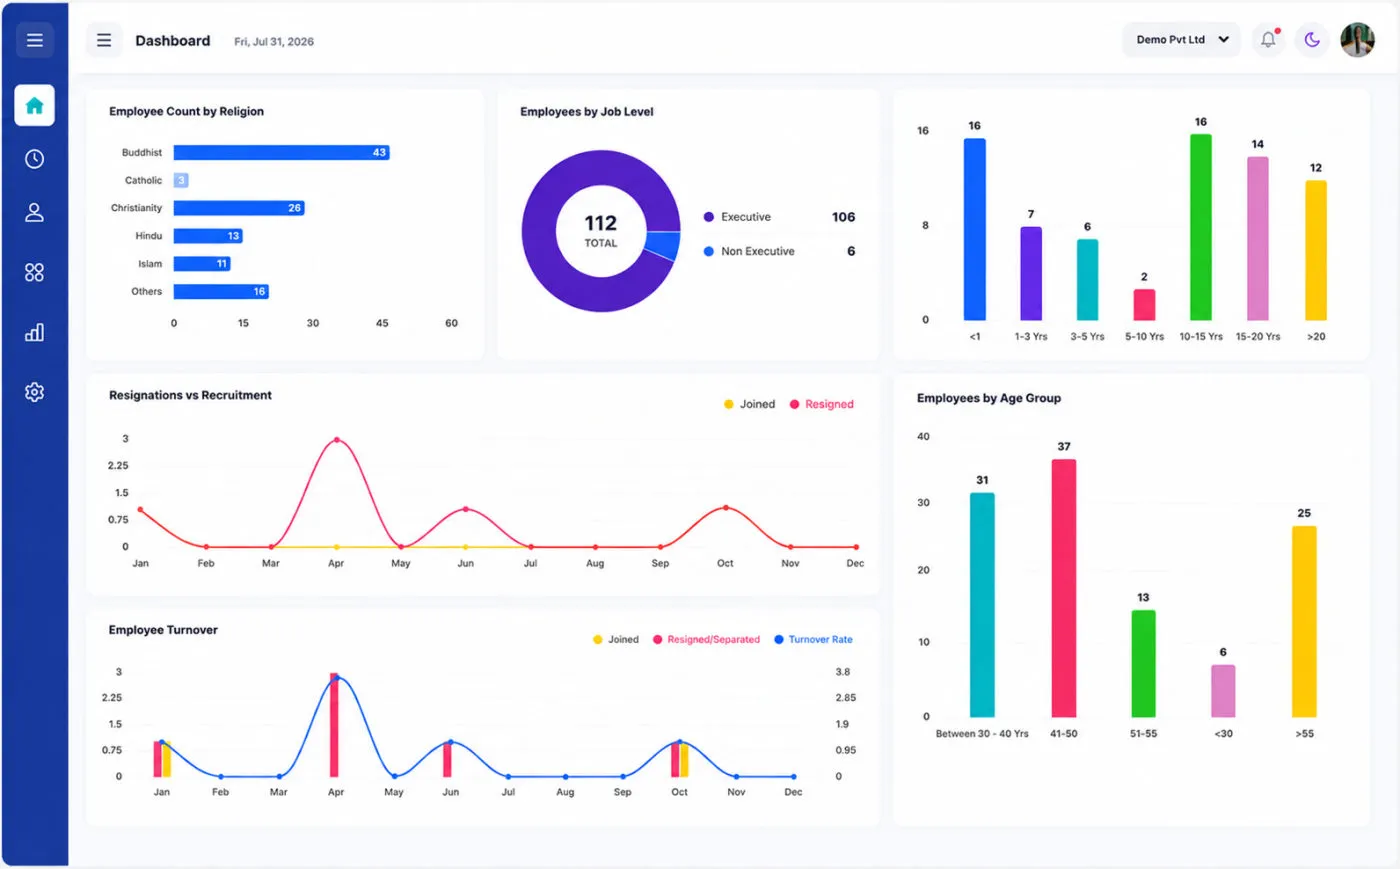This screenshot has width=1400, height=869.
Task: Click the 15-20 Yrs pink bar
Action: click(1258, 238)
